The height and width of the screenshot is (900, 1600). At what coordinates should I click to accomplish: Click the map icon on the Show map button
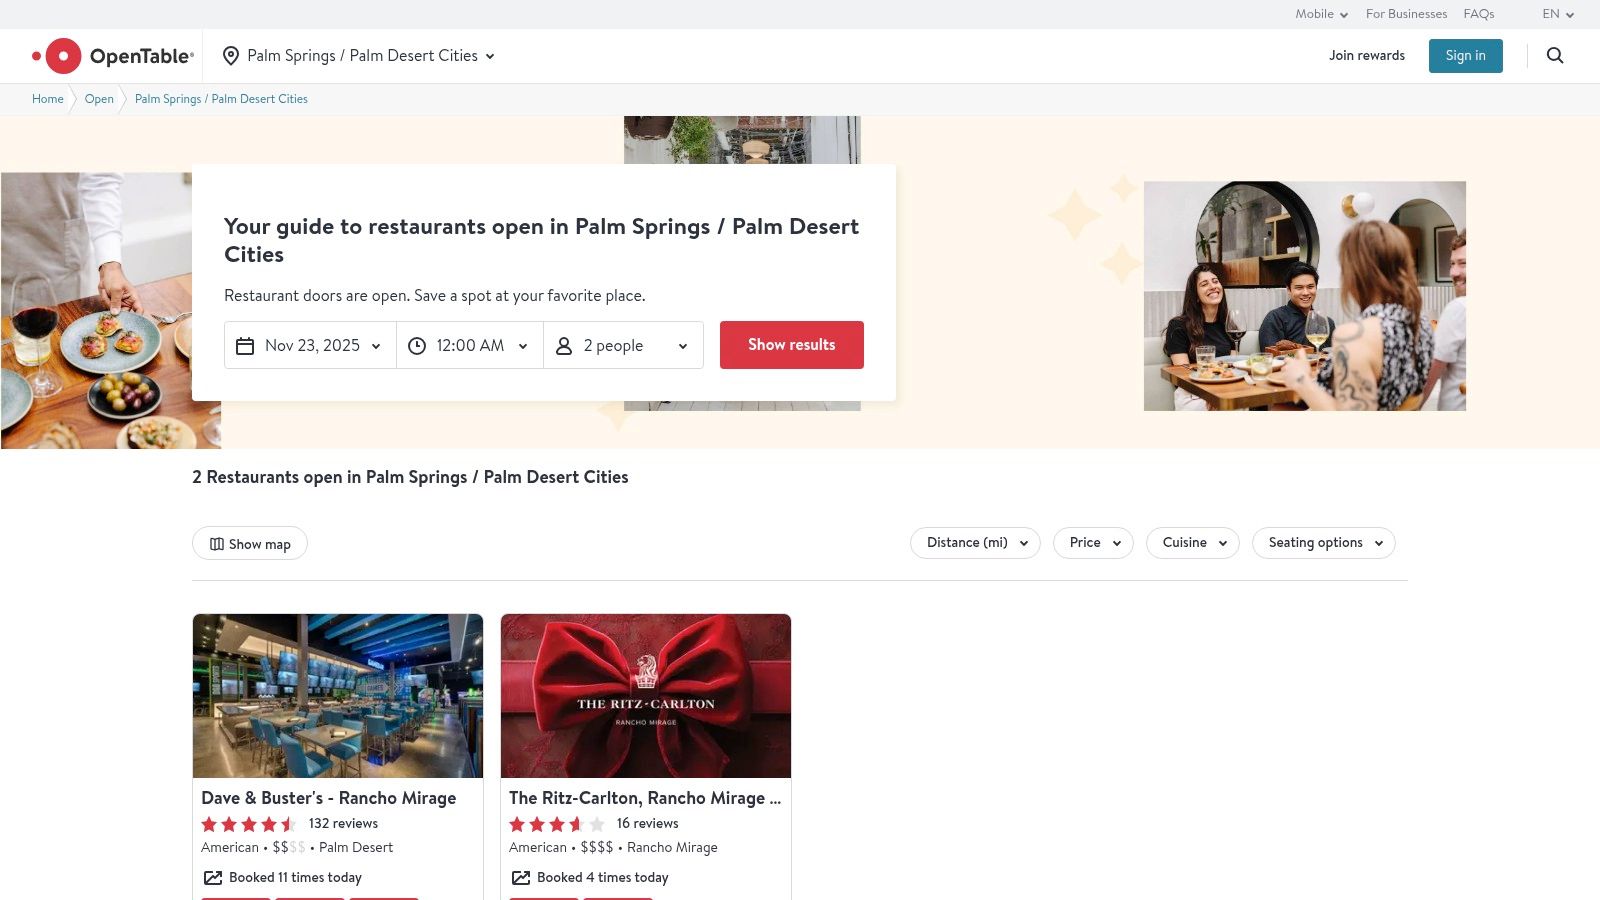(x=216, y=543)
